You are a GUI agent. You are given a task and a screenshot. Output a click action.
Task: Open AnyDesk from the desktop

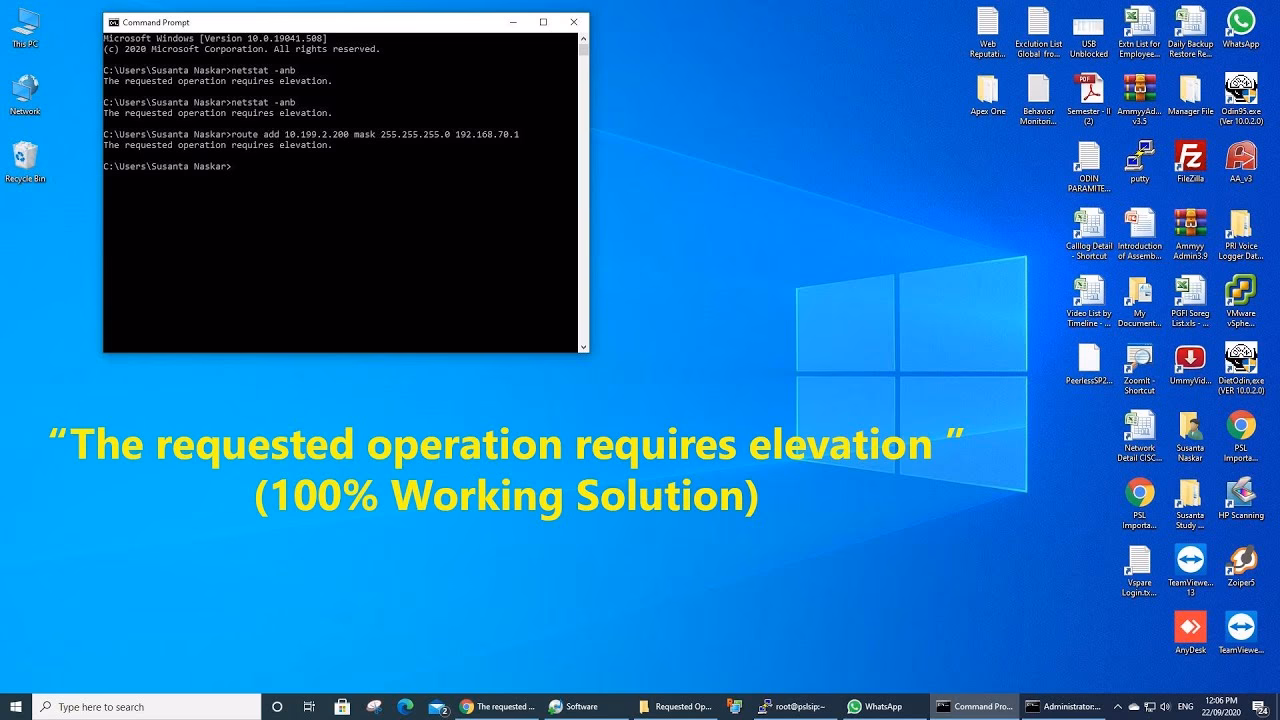pyautogui.click(x=1190, y=625)
